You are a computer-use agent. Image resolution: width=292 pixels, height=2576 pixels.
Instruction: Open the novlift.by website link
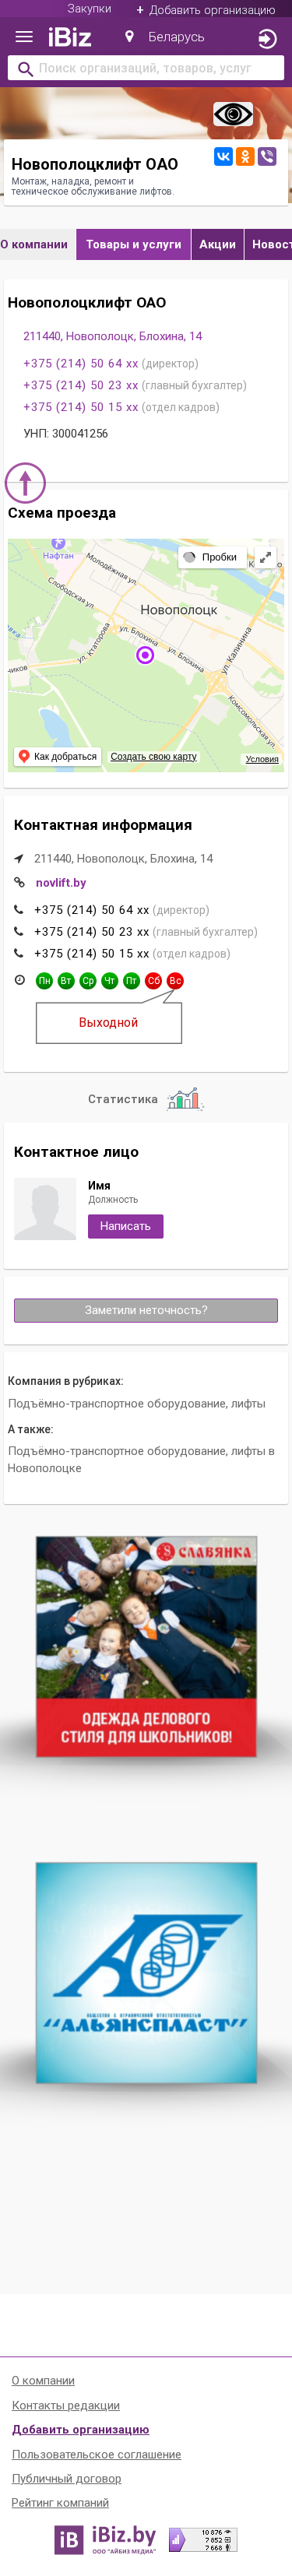(x=61, y=883)
